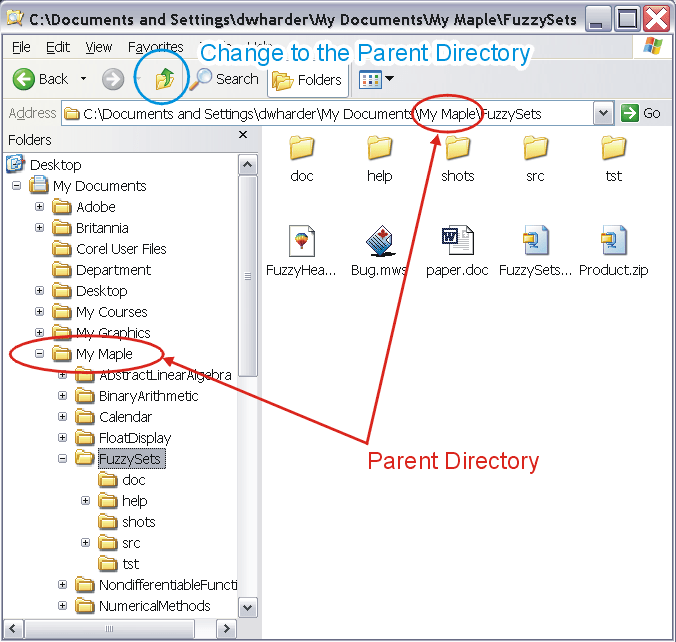Expand the Desktop subfolder node

coord(39,291)
